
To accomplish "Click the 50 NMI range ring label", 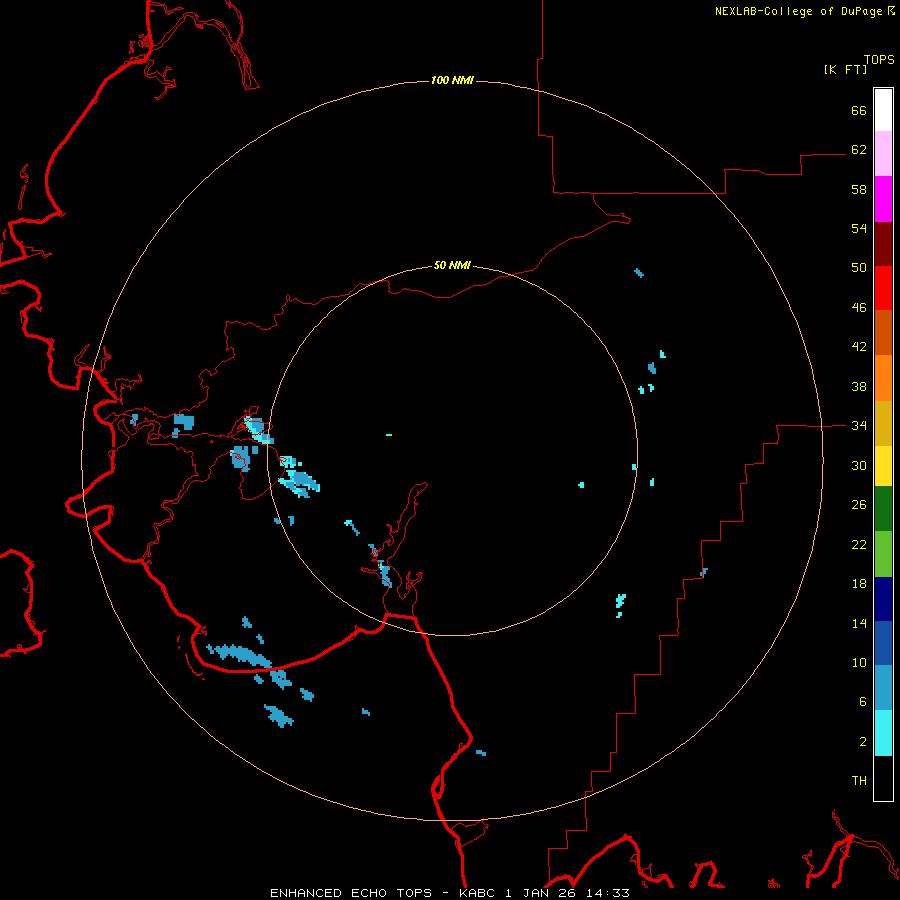I will (452, 265).
